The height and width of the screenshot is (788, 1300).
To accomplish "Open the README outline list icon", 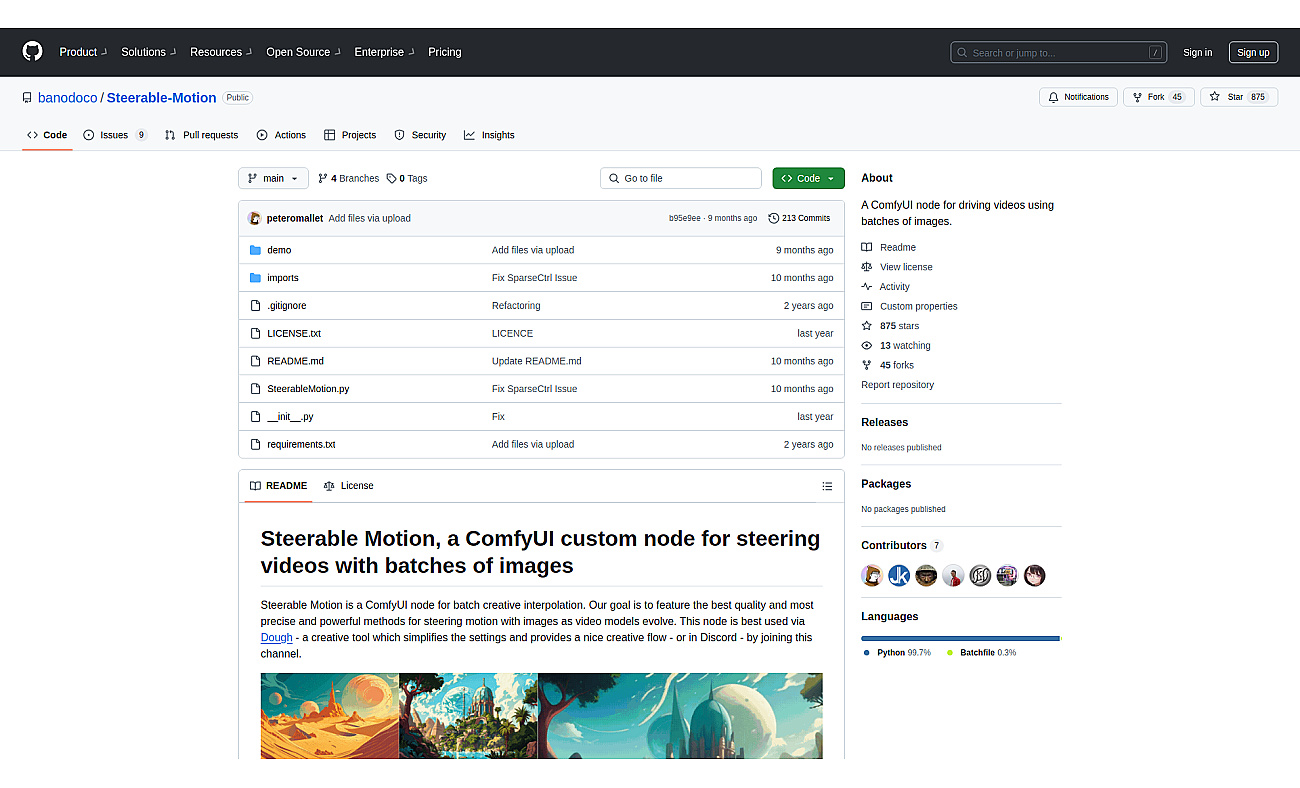I will pos(827,486).
